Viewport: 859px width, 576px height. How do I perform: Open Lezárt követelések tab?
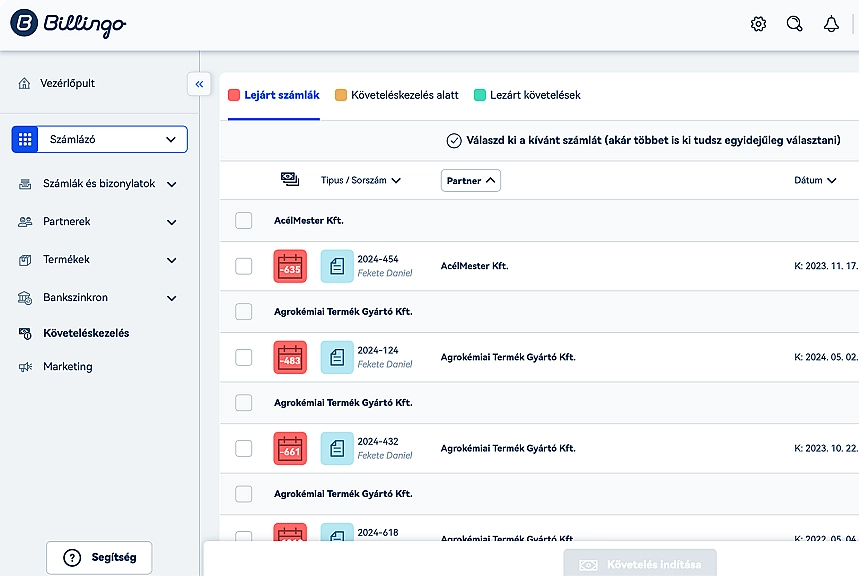527,95
